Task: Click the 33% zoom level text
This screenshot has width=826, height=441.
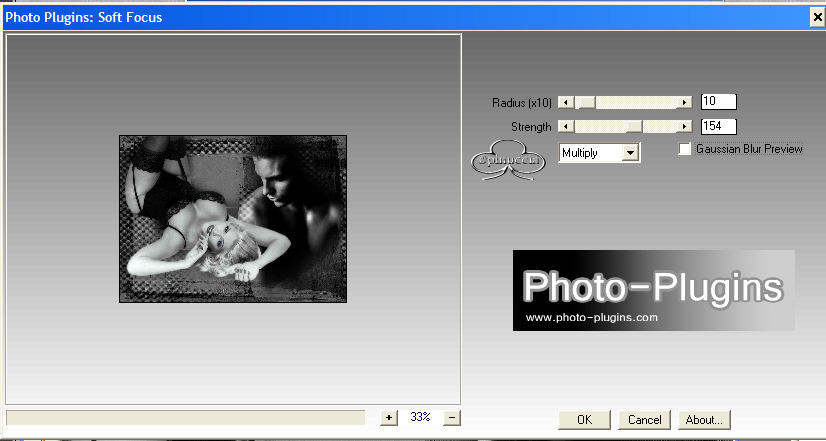Action: coord(420,417)
